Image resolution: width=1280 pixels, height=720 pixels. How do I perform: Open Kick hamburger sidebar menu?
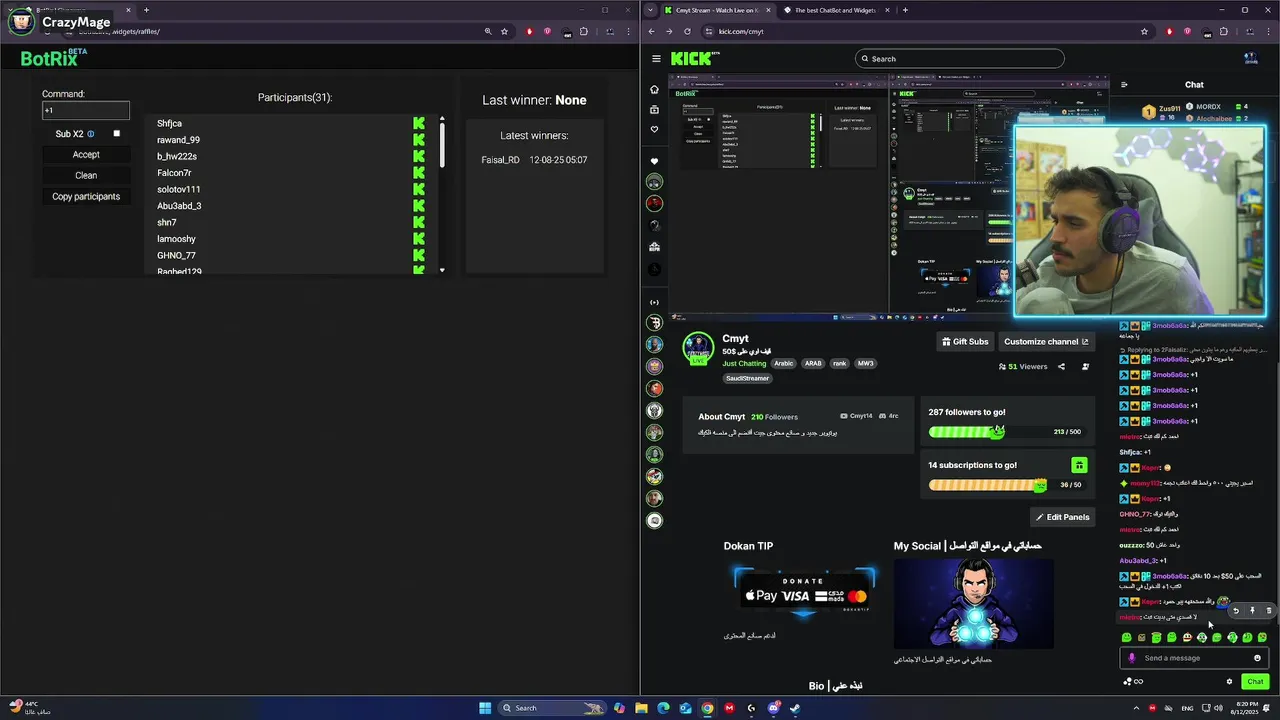coord(656,59)
